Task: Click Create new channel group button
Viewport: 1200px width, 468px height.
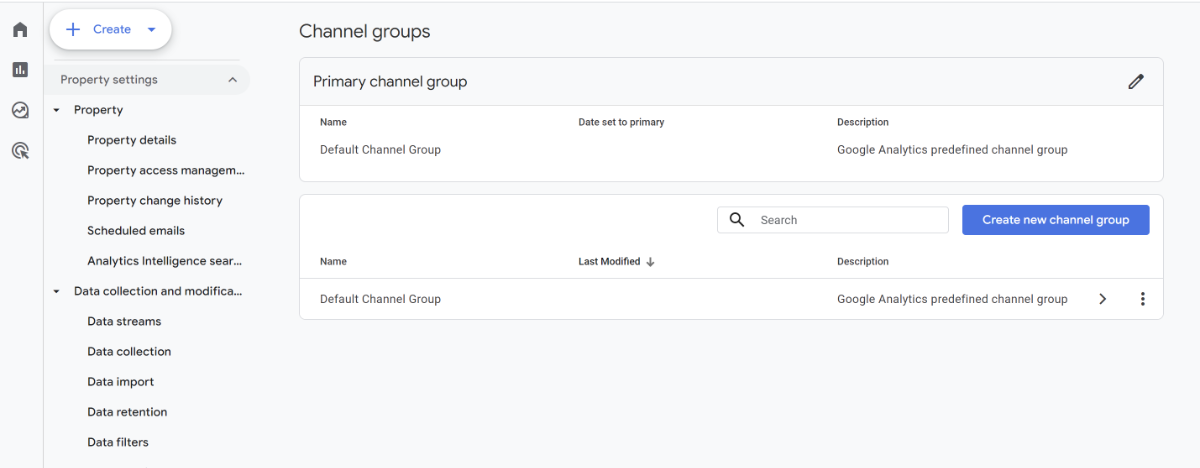Action: click(x=1055, y=220)
